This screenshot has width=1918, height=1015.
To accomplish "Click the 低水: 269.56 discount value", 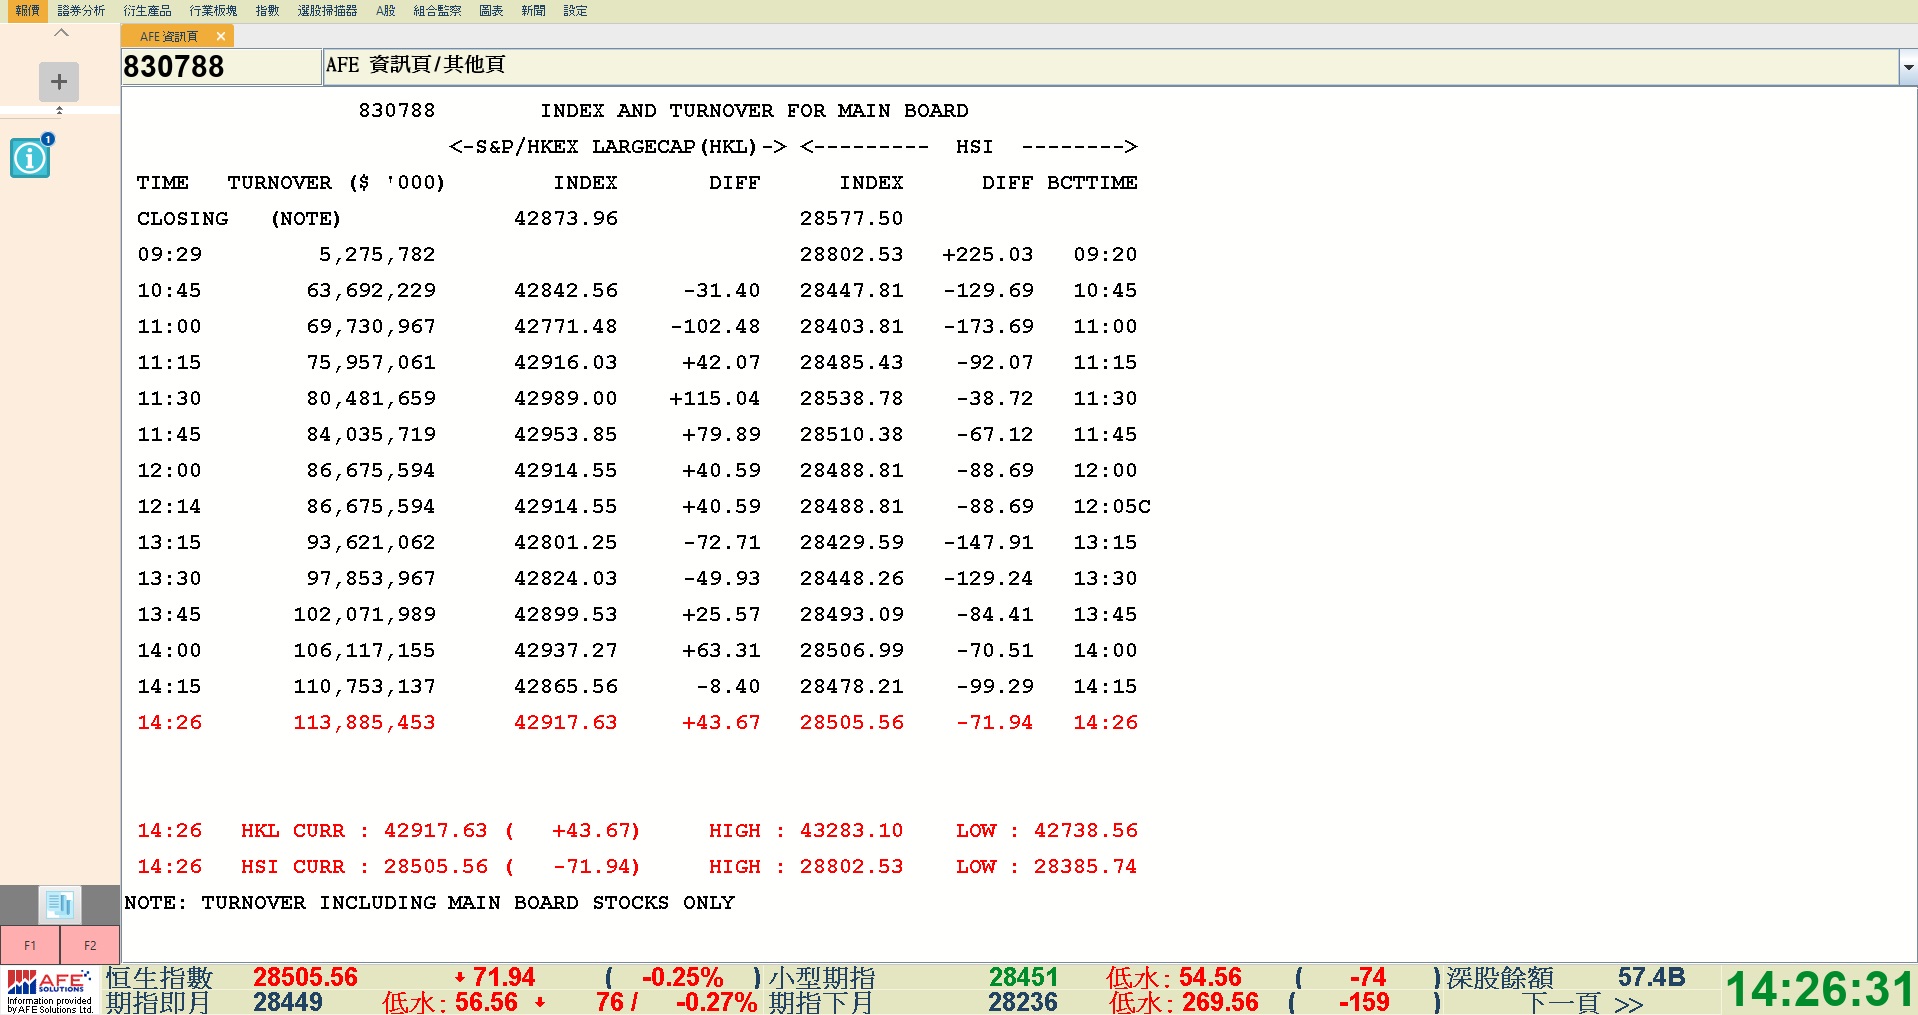I will [x=1183, y=1002].
